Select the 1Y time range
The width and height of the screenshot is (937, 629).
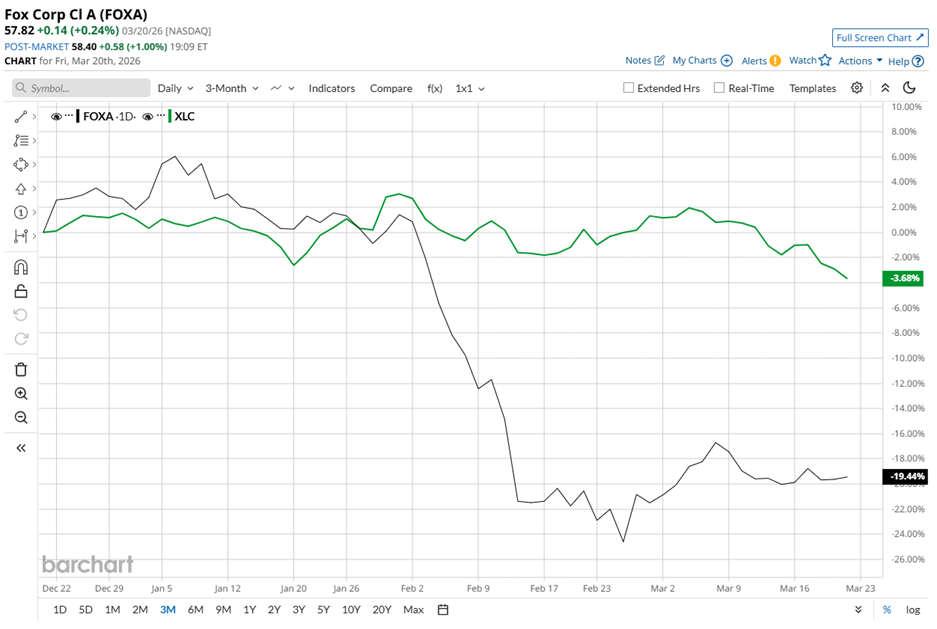click(x=250, y=610)
